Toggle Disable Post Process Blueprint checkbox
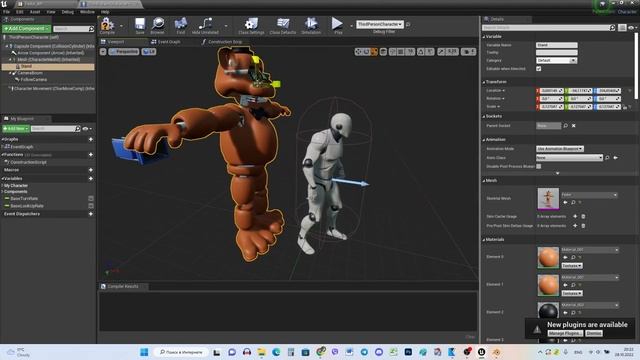Viewport: 640px width, 360px height. (539, 166)
